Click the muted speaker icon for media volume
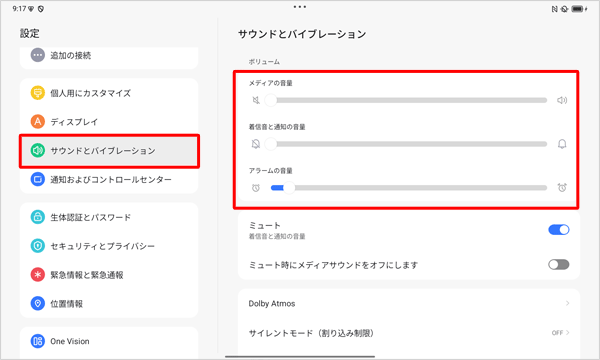This screenshot has width=600, height=360. (256, 100)
